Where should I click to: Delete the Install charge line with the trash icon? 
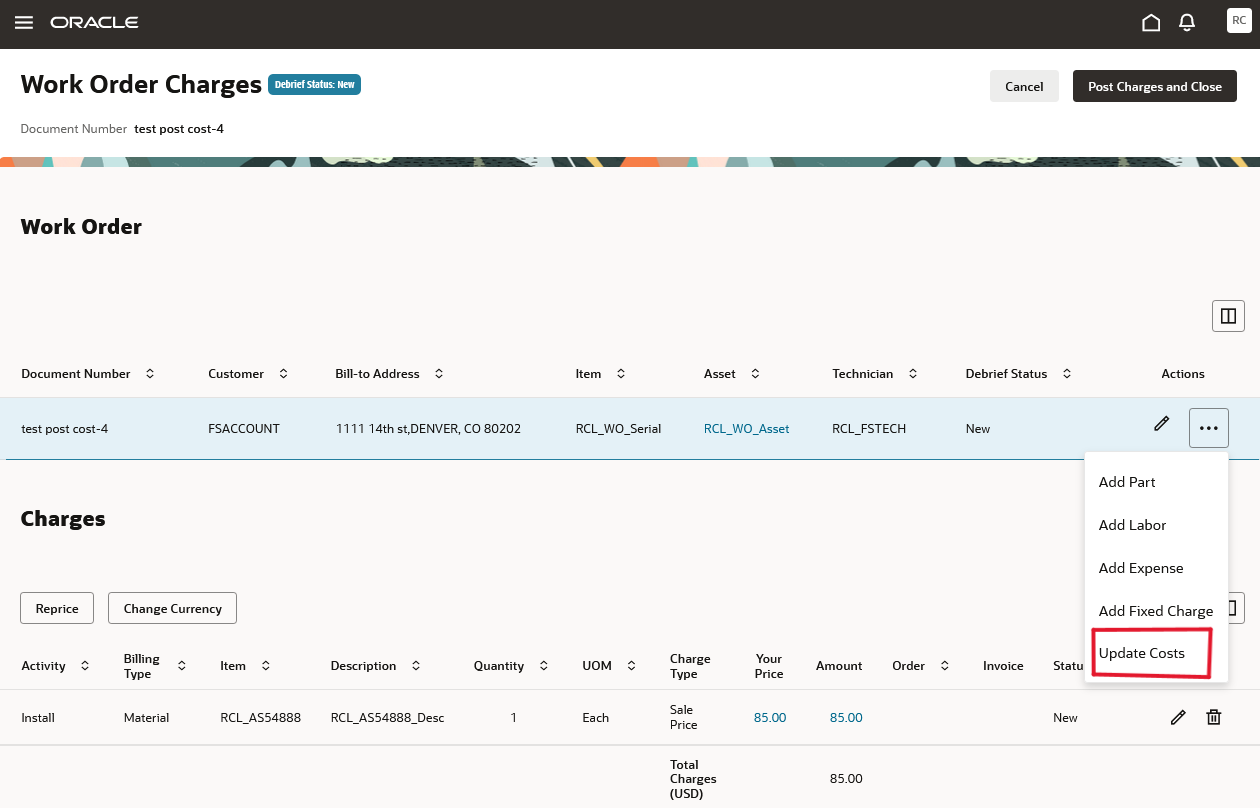click(1213, 717)
